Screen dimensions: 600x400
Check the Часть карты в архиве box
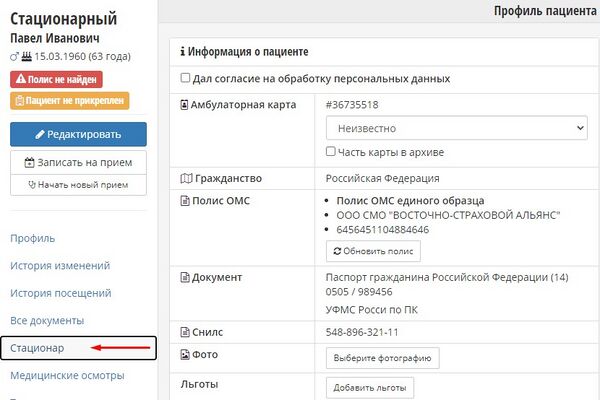point(331,151)
